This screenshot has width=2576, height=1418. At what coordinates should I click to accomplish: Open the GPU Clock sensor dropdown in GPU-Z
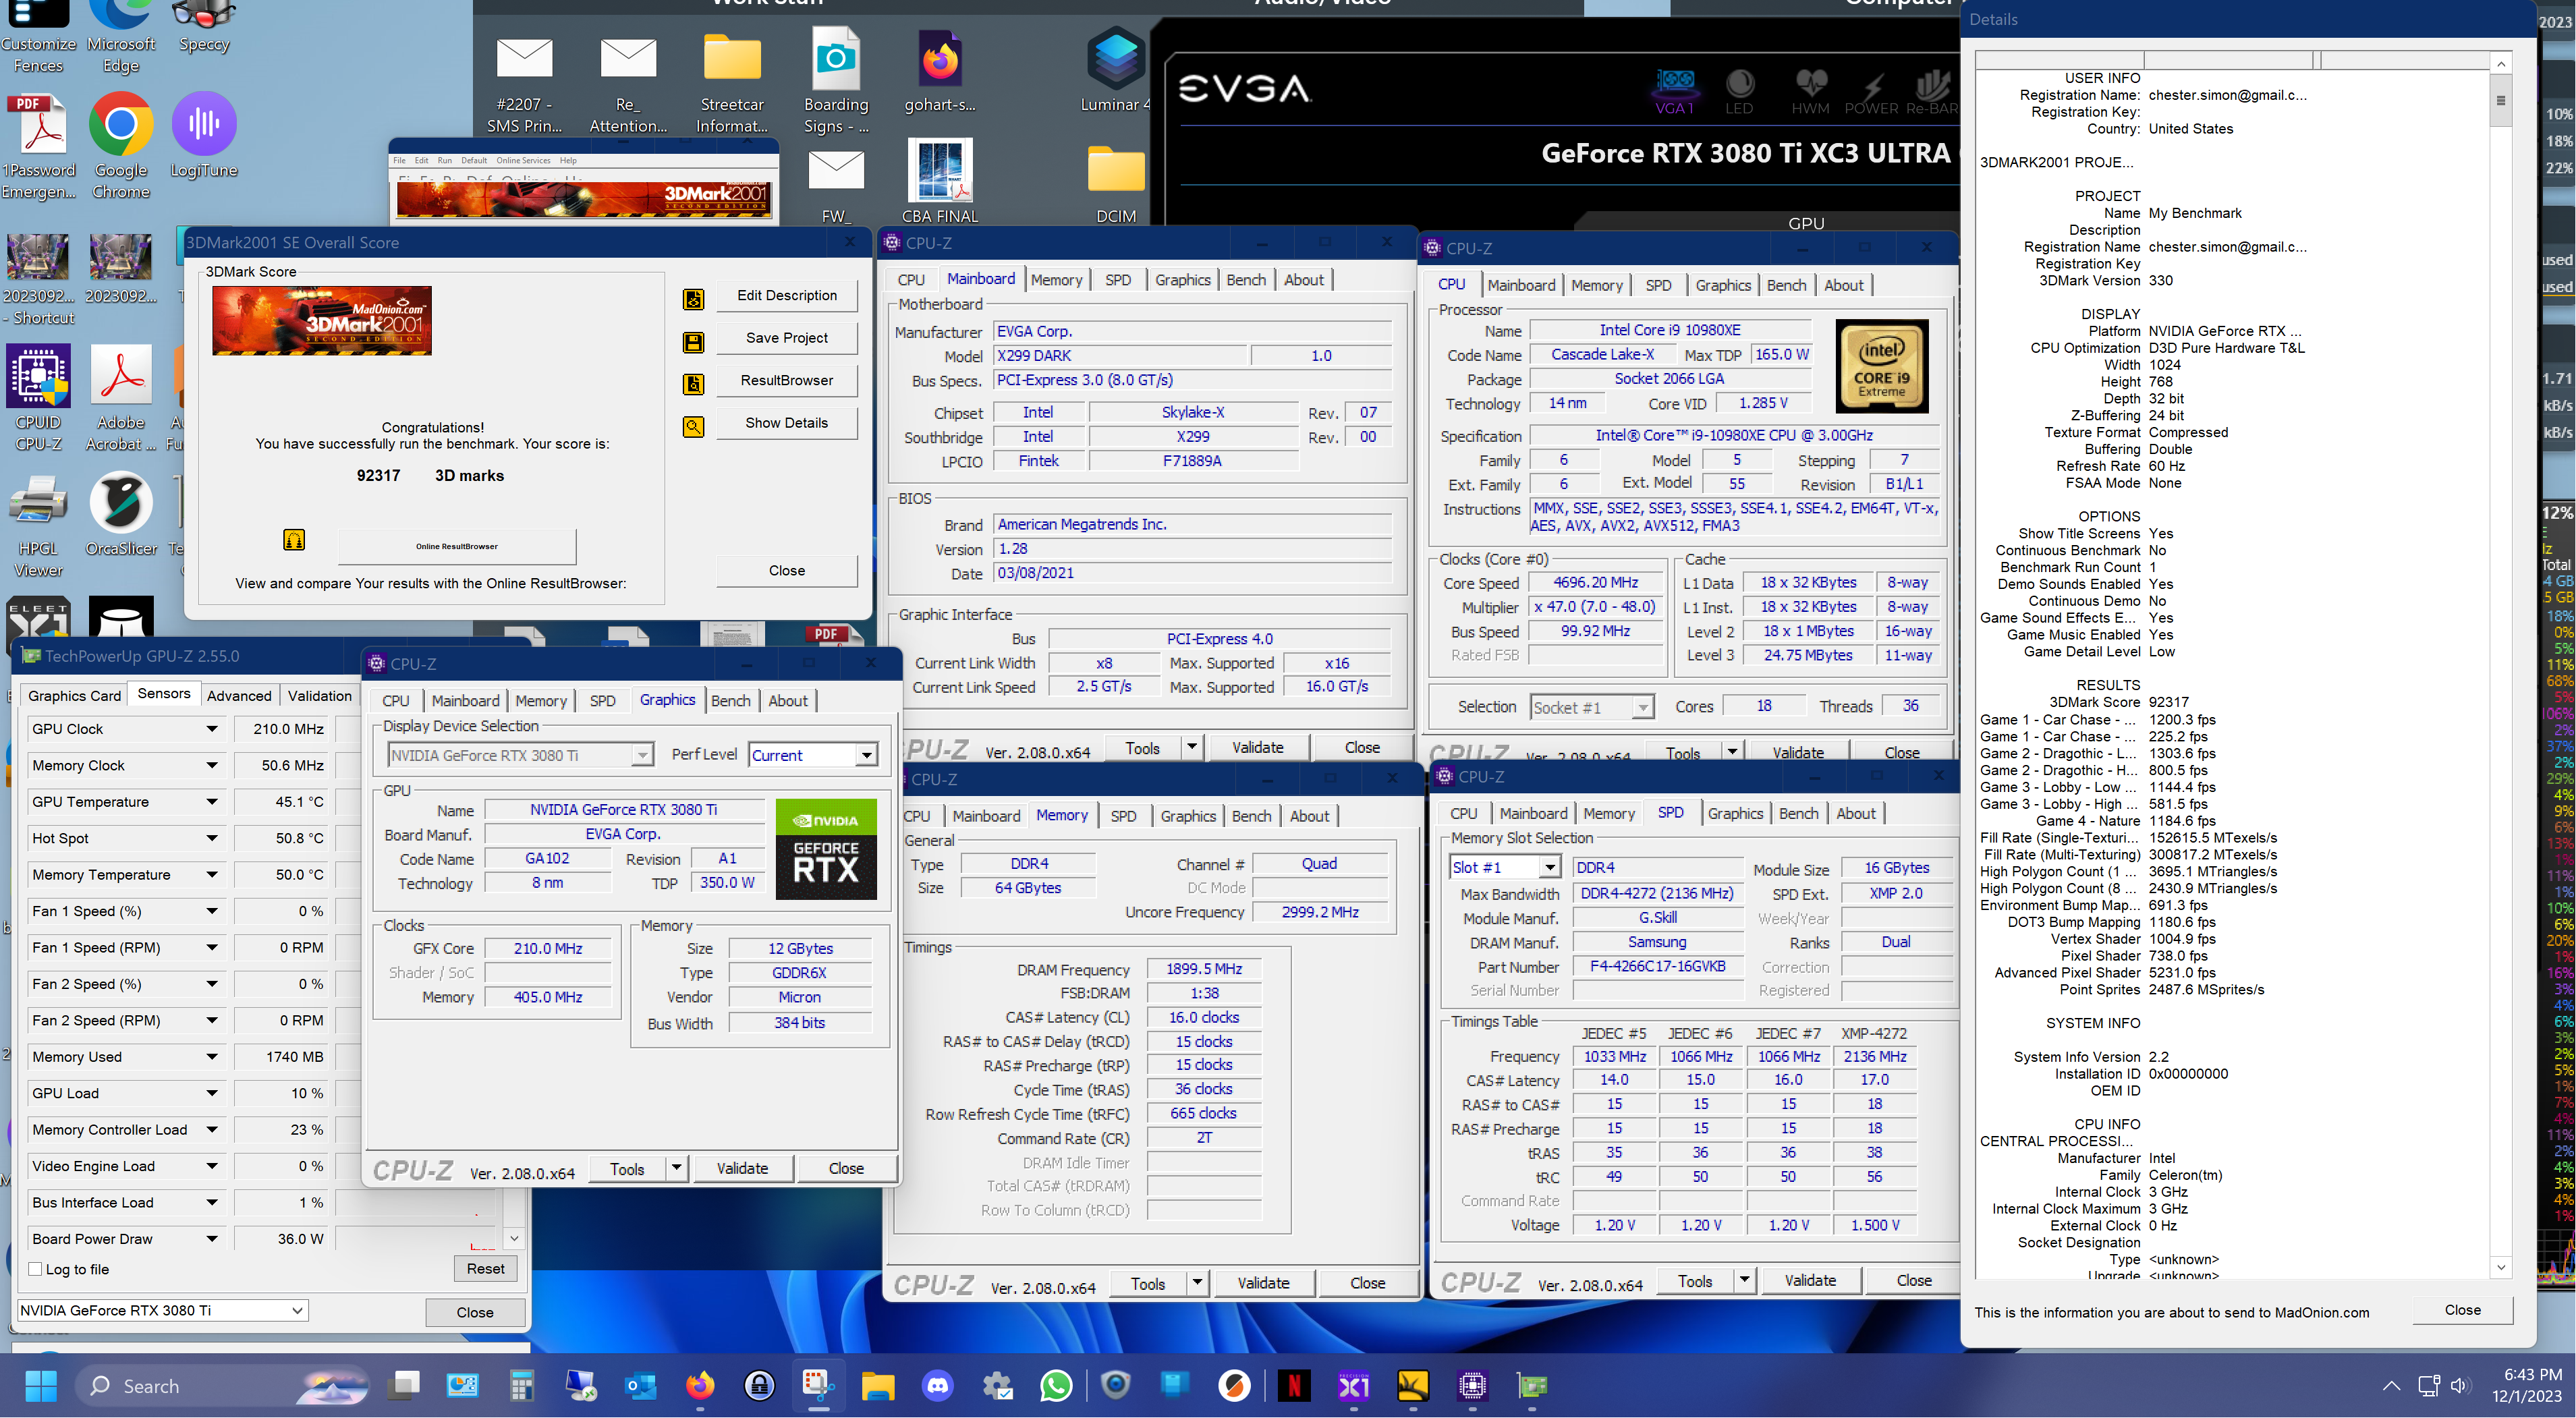212,729
